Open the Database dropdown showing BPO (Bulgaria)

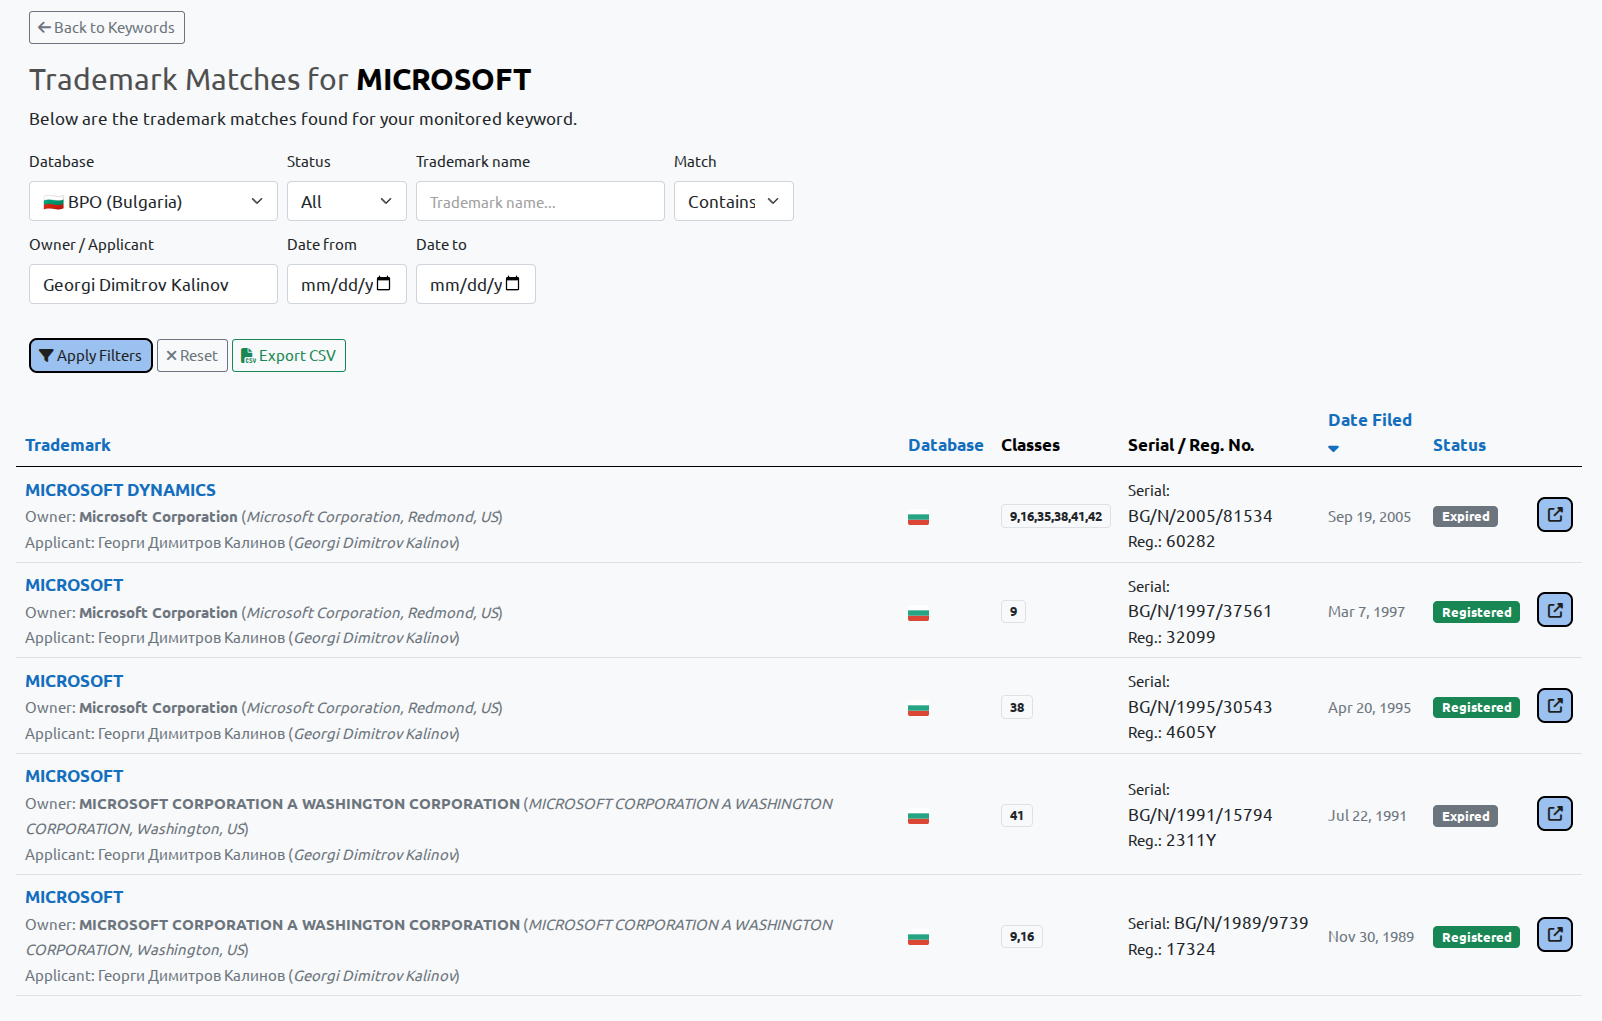(152, 201)
